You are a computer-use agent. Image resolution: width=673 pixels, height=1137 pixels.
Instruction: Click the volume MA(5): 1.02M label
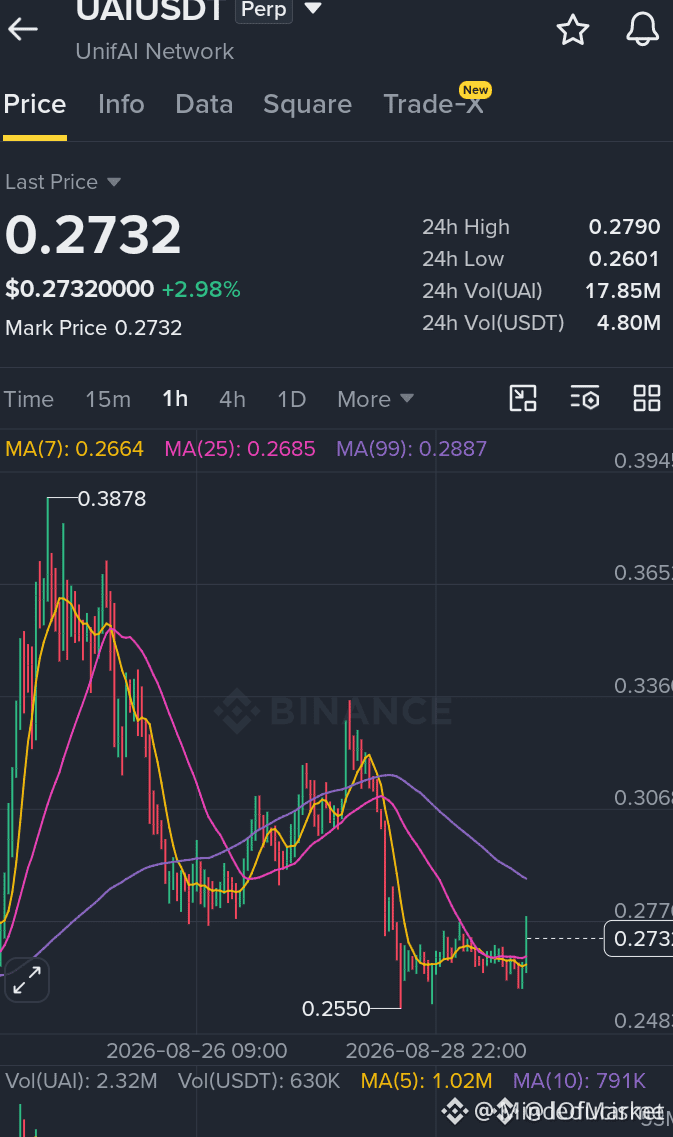click(426, 1081)
